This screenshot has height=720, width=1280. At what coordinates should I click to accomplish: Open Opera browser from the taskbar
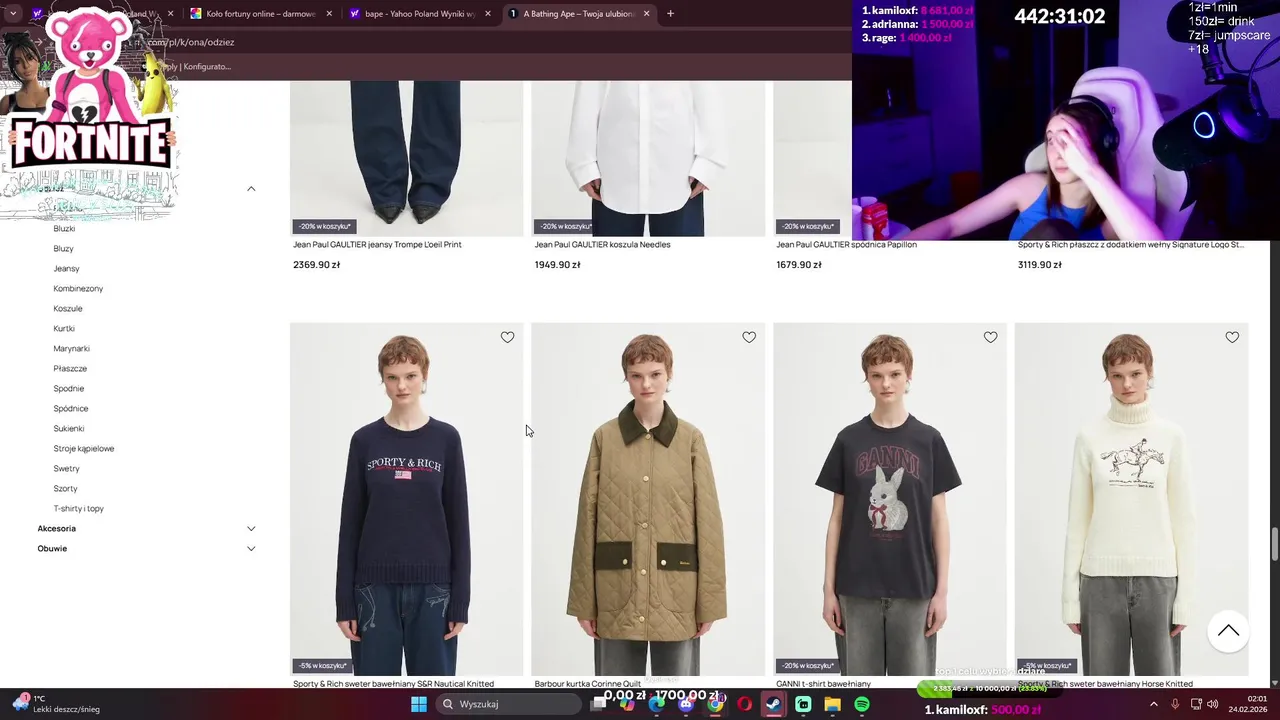(744, 704)
